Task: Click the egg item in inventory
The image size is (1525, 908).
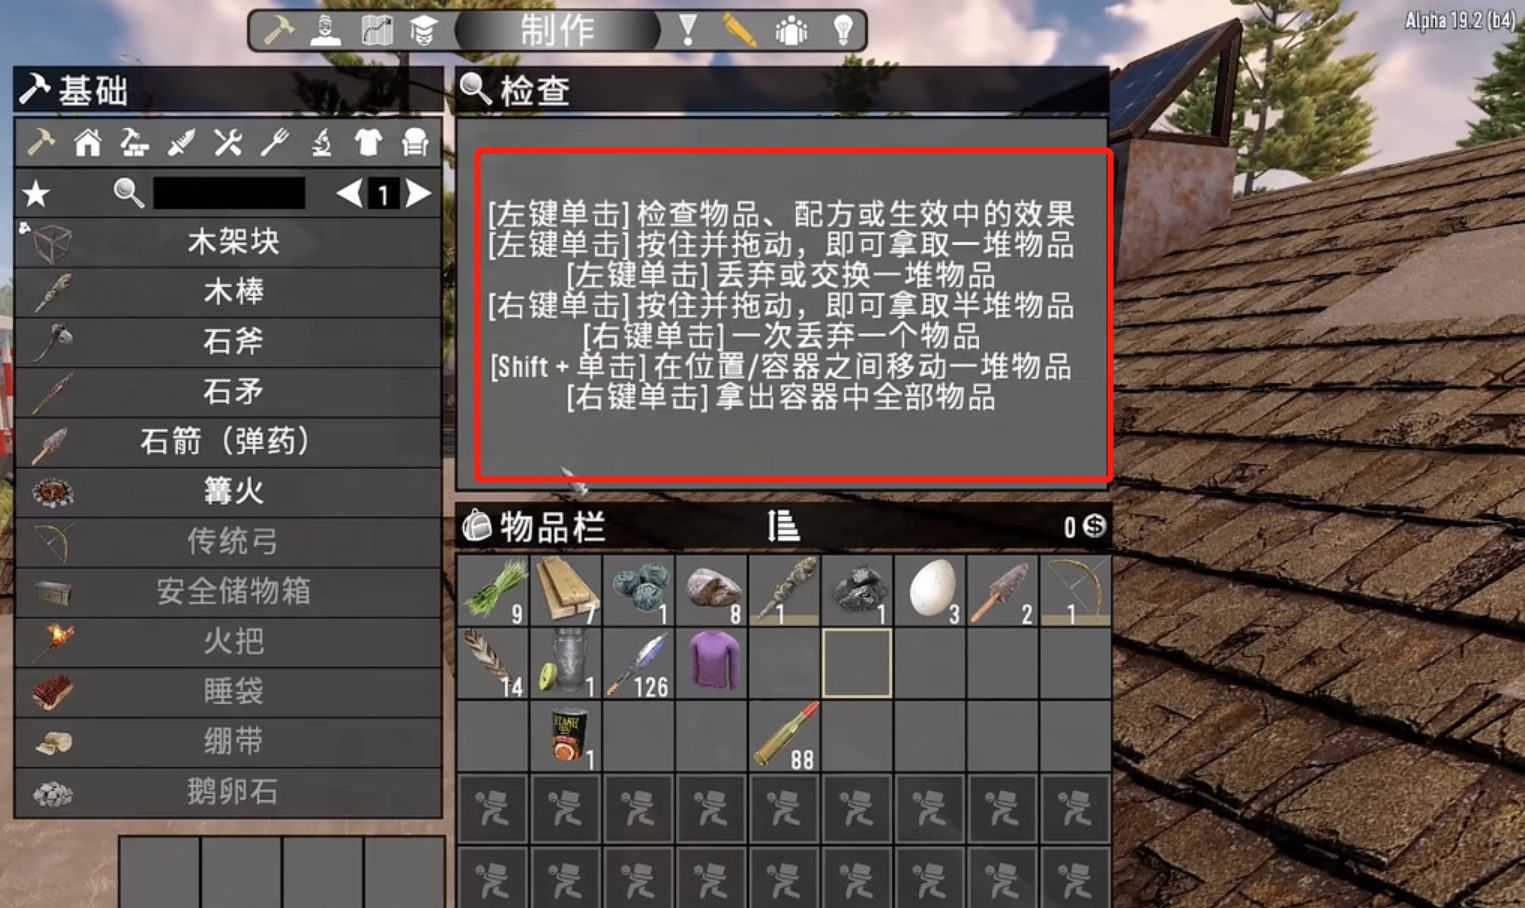Action: point(930,591)
